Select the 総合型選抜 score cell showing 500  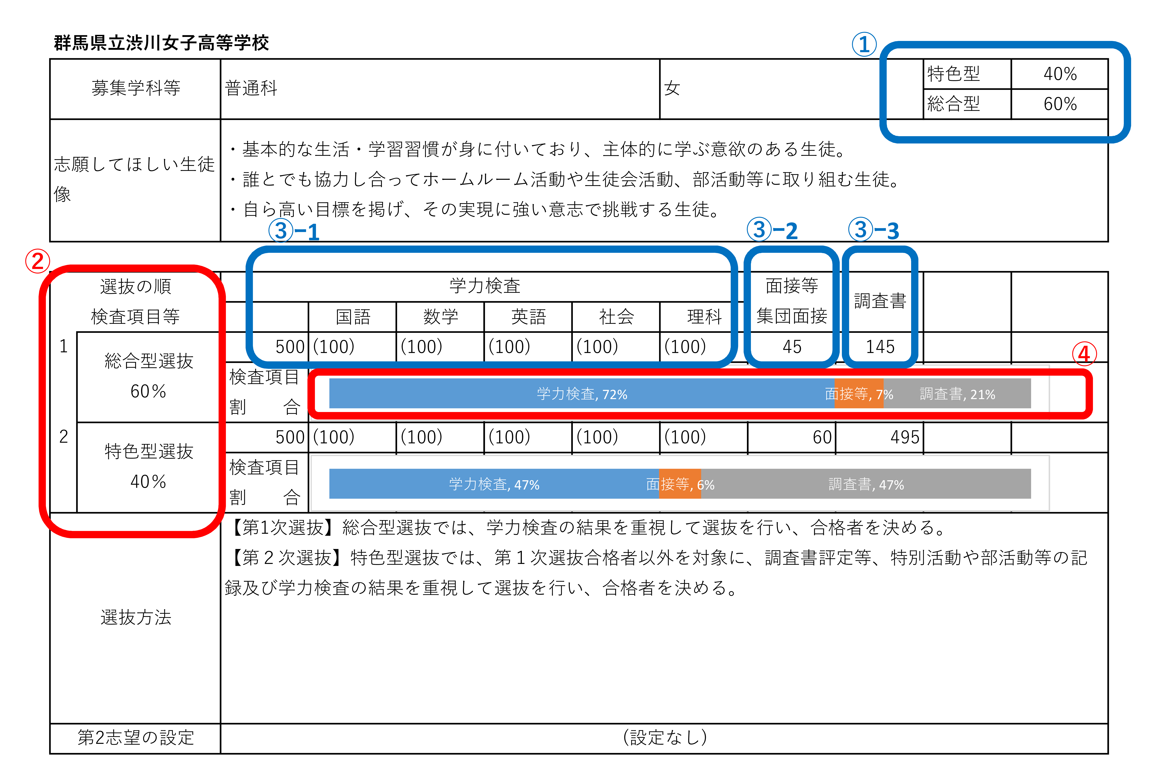tap(290, 346)
